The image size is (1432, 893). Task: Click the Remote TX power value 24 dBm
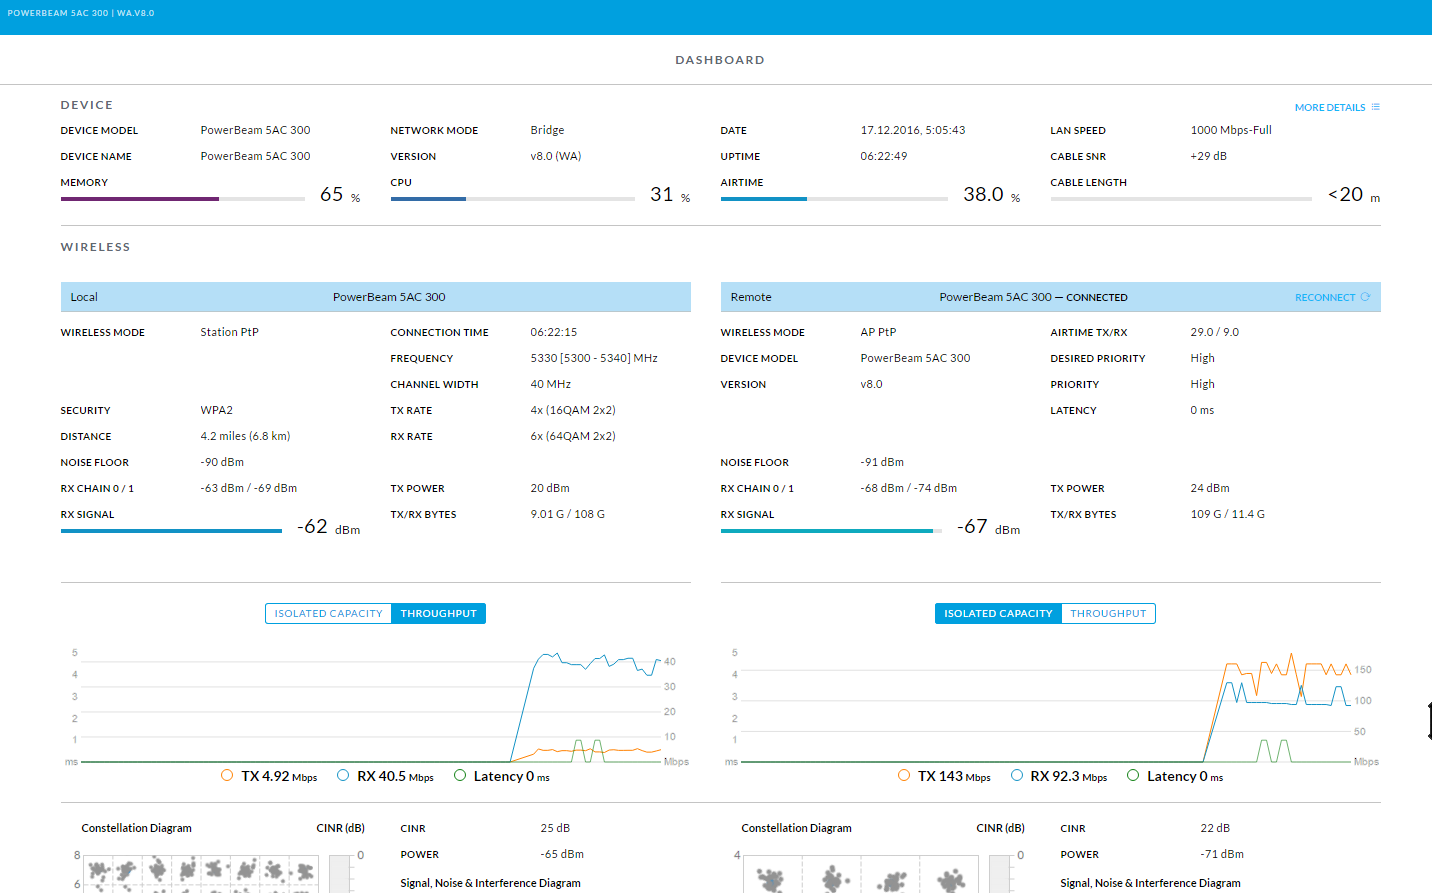coord(1210,488)
